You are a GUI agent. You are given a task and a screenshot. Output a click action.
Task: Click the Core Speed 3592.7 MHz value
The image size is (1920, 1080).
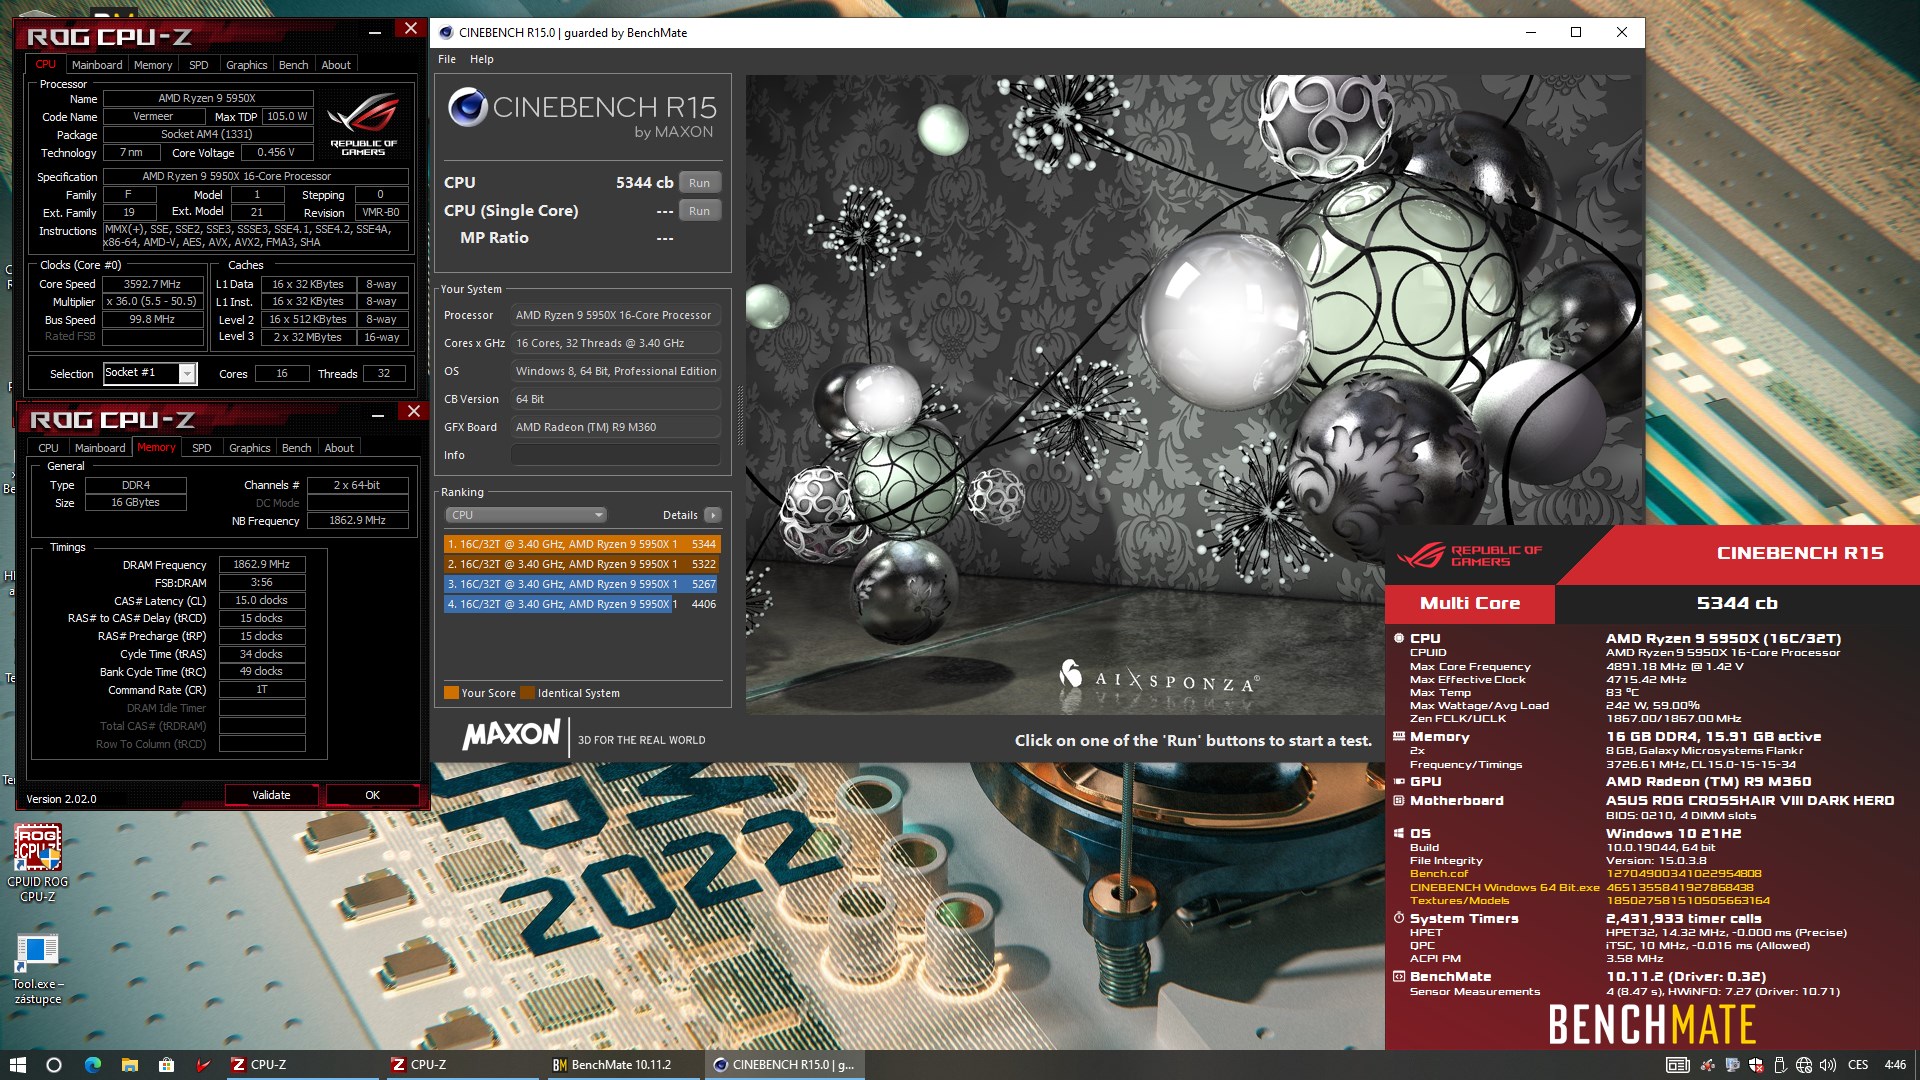(x=152, y=284)
